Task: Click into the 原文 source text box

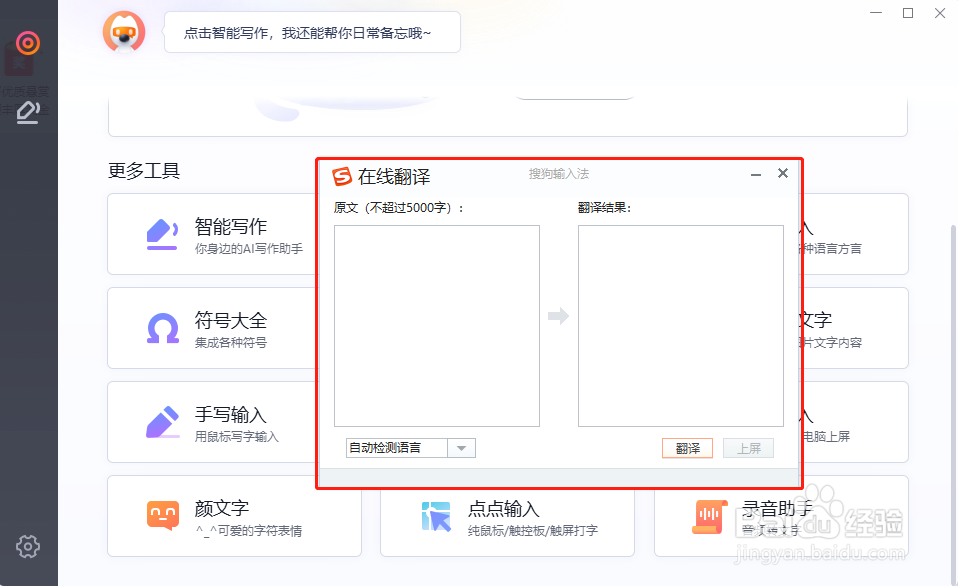Action: [437, 326]
